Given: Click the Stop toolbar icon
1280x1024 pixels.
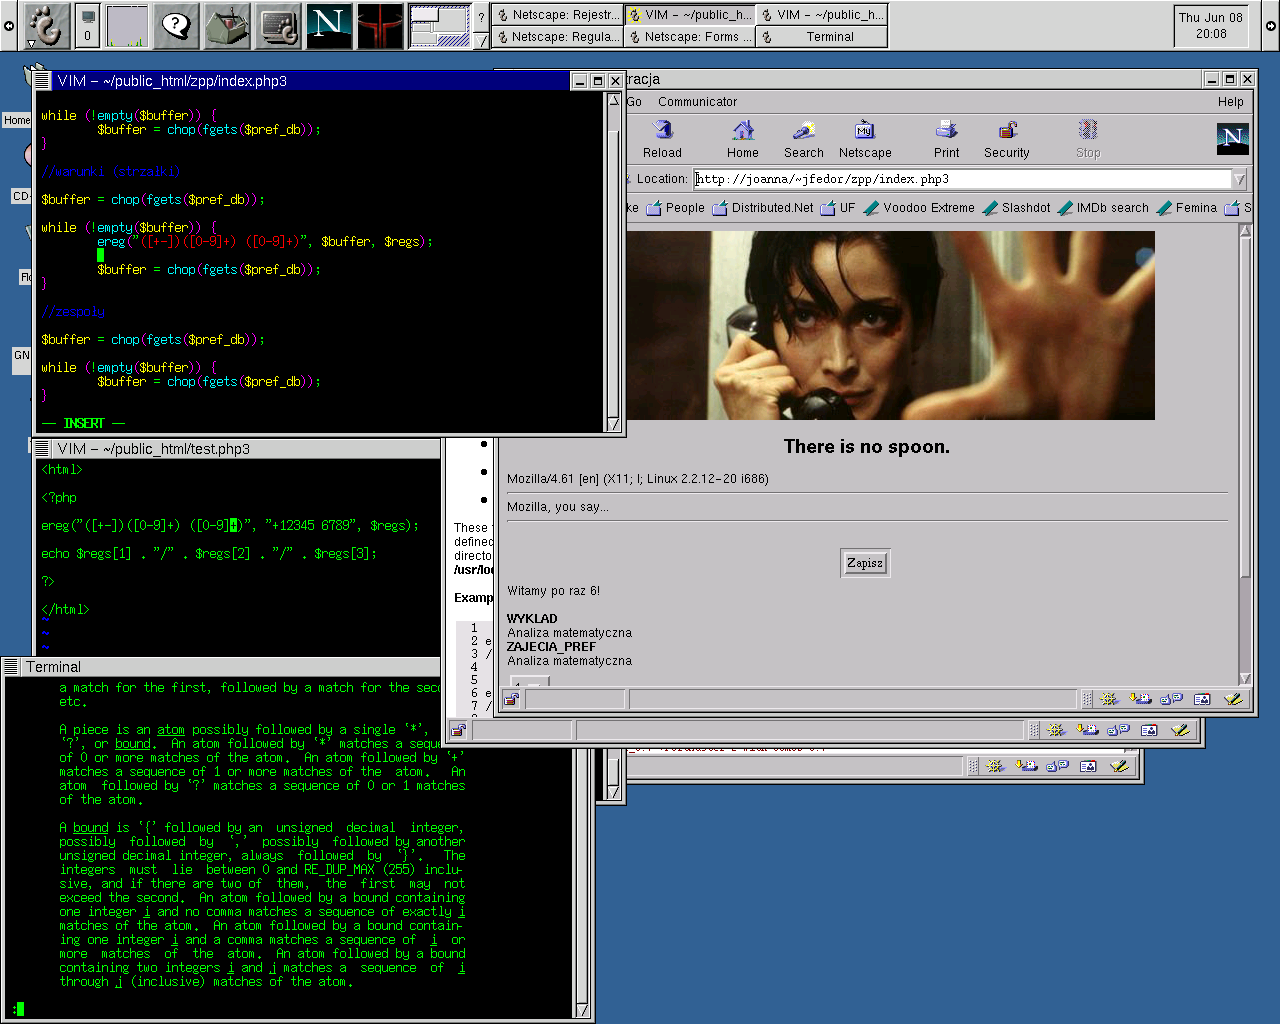Looking at the screenshot, I should click(x=1088, y=139).
